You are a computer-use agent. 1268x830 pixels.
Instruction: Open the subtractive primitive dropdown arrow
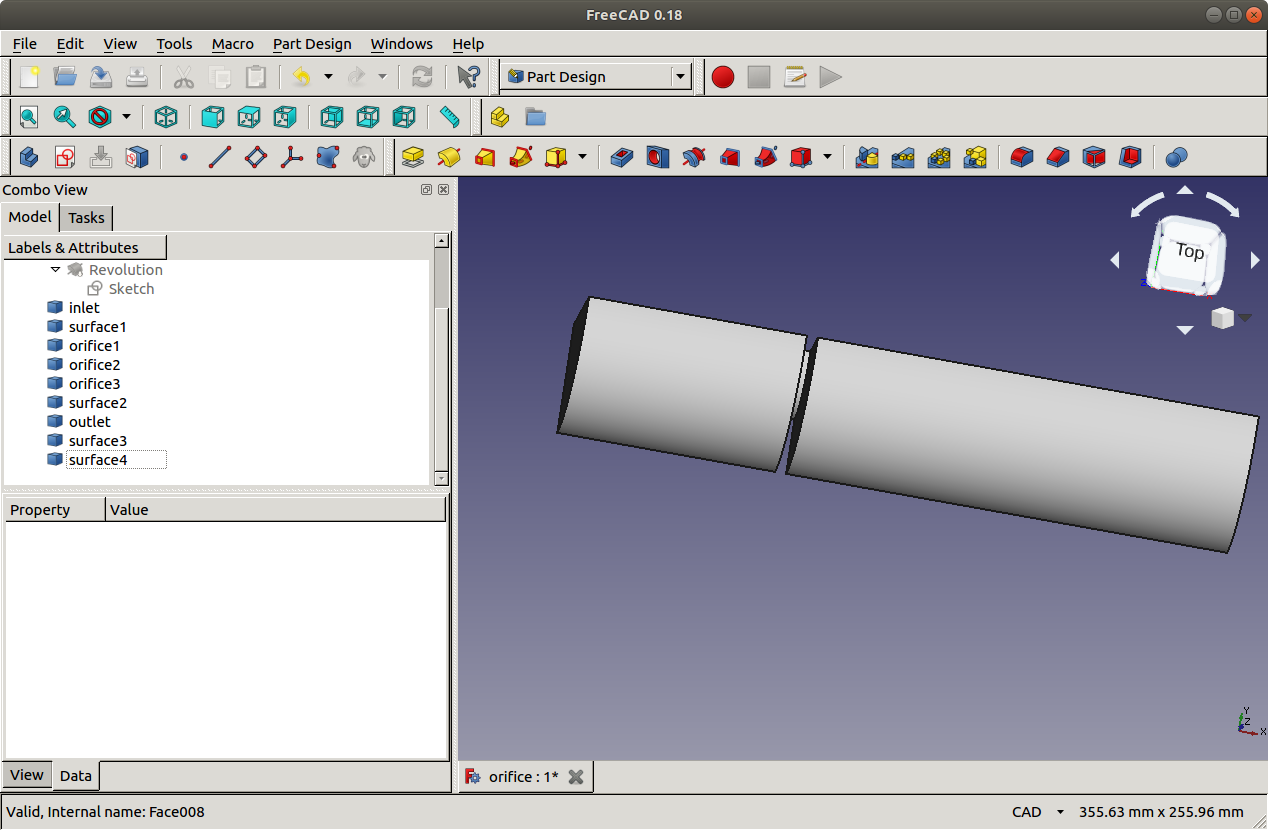coord(827,157)
